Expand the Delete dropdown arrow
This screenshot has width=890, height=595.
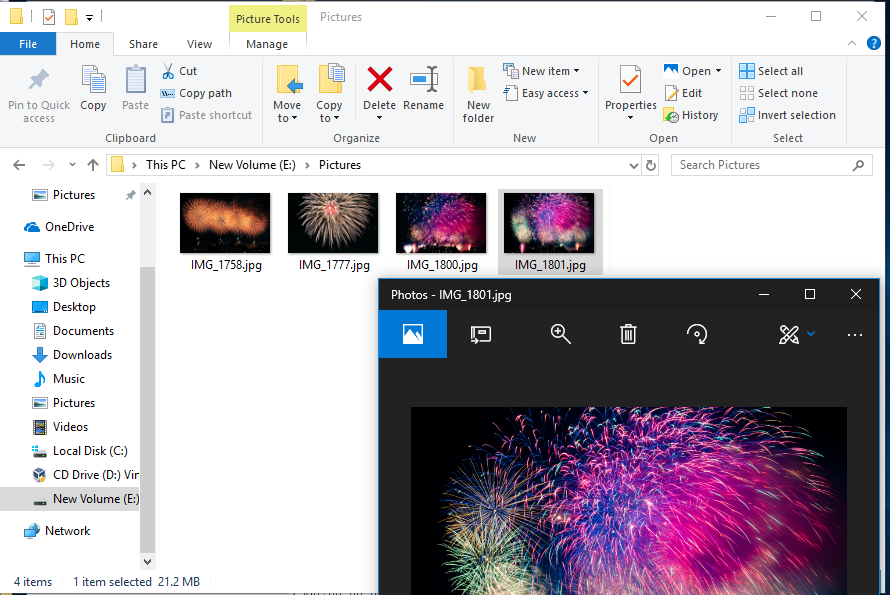pyautogui.click(x=379, y=118)
